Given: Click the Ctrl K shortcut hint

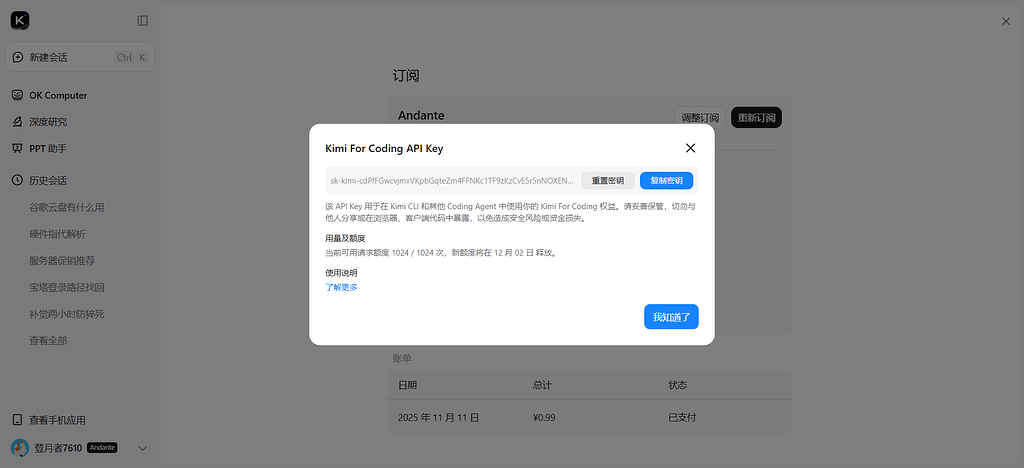Looking at the screenshot, I should [x=131, y=57].
